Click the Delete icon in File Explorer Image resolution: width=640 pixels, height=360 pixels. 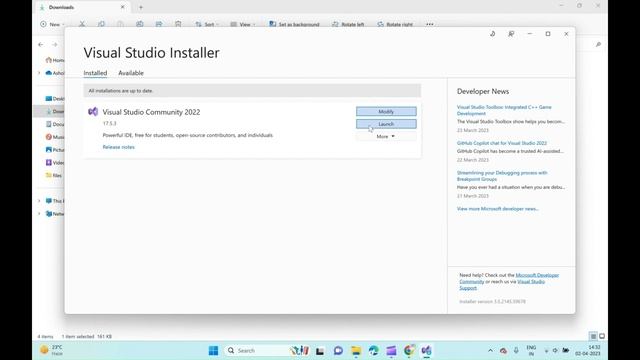pyautogui.click(x=178, y=24)
